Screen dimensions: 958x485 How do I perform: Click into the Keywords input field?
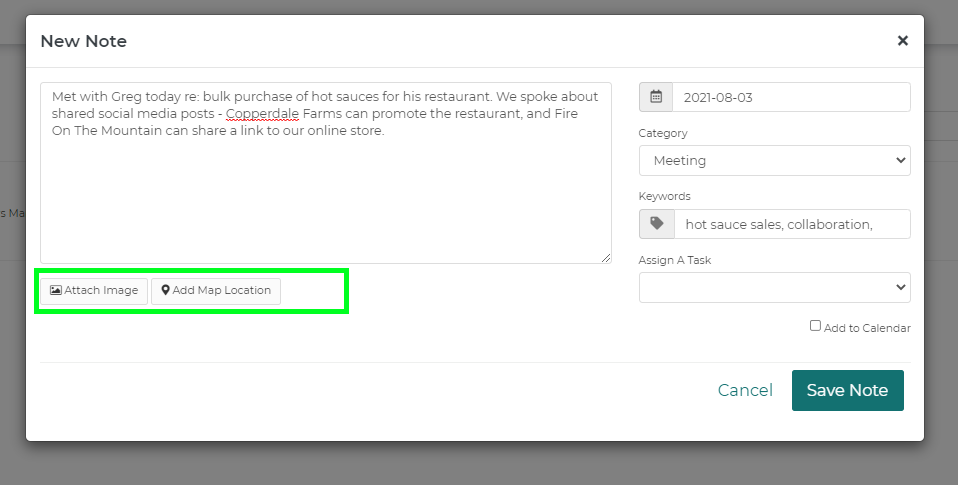(x=791, y=224)
